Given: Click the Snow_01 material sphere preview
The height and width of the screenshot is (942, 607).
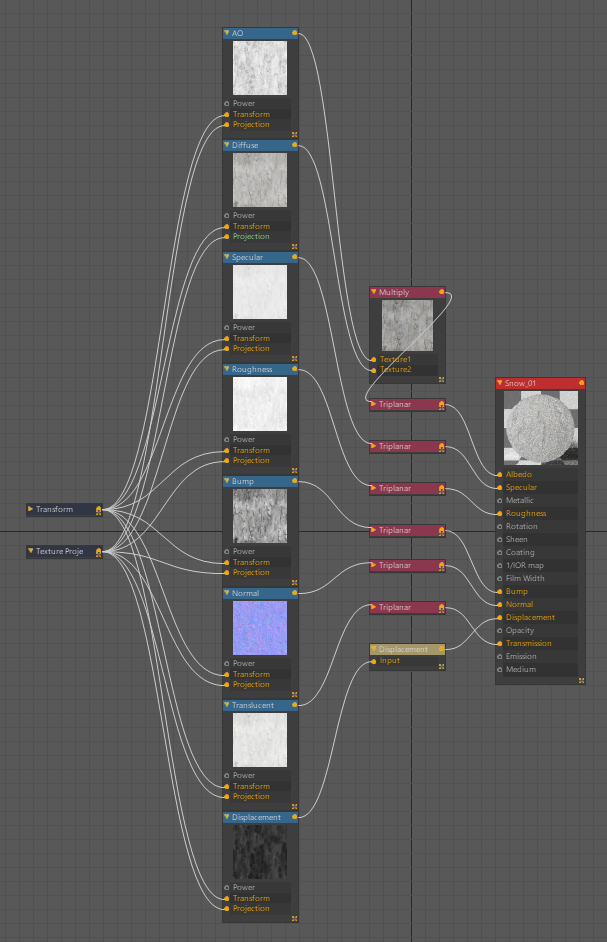Looking at the screenshot, I should coord(540,427).
